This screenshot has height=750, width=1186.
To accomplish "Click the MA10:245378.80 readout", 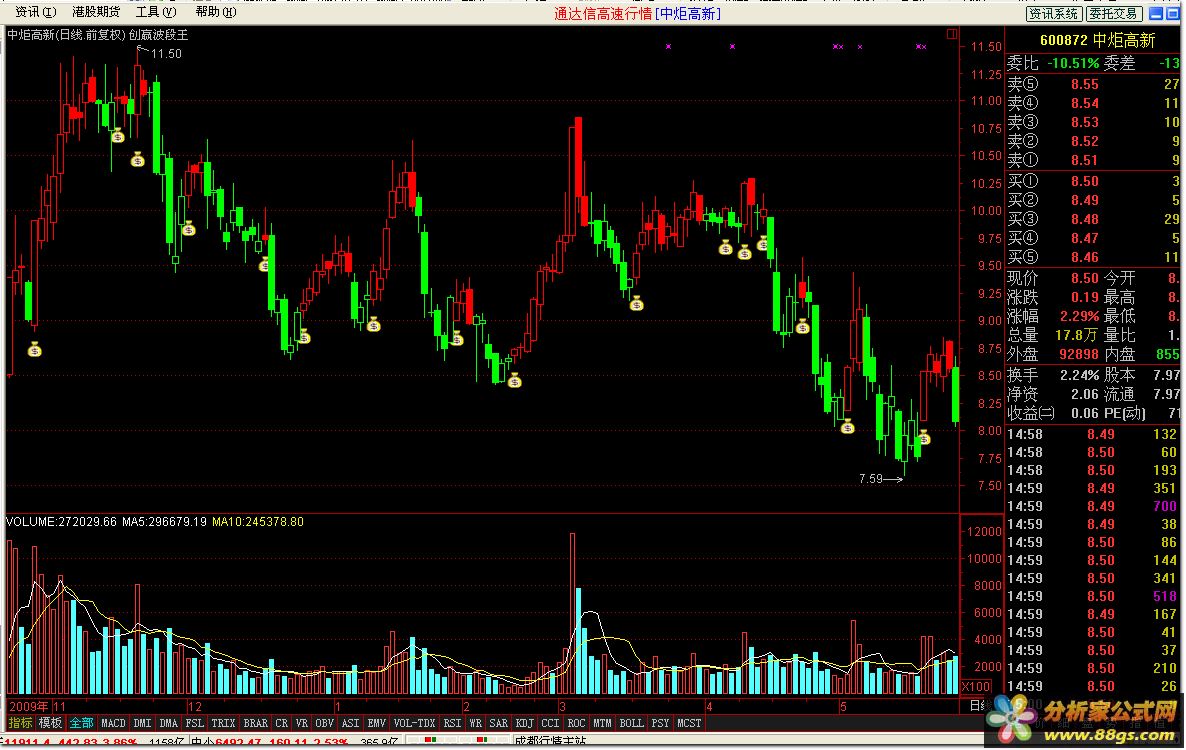I will click(258, 522).
